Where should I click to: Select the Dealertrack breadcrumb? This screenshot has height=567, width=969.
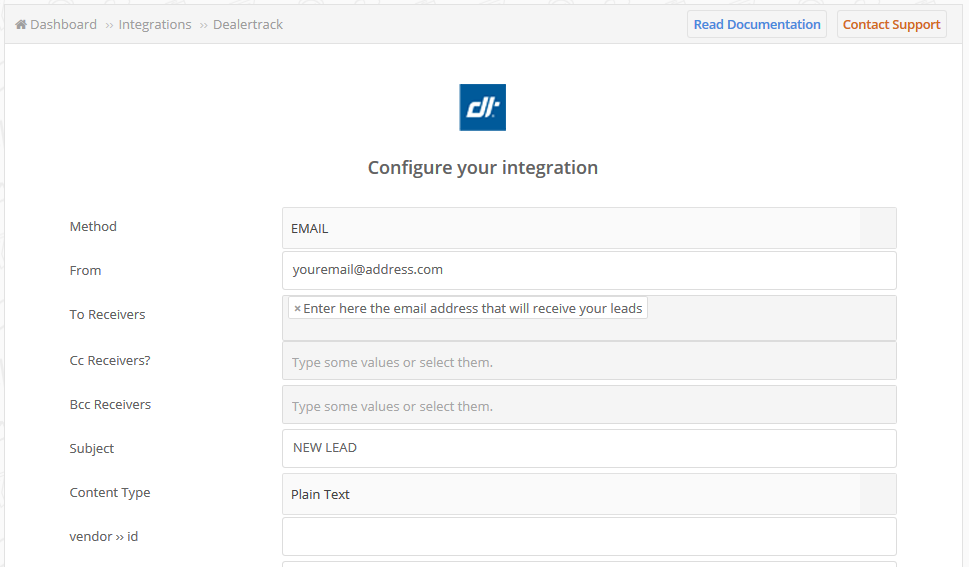point(248,25)
